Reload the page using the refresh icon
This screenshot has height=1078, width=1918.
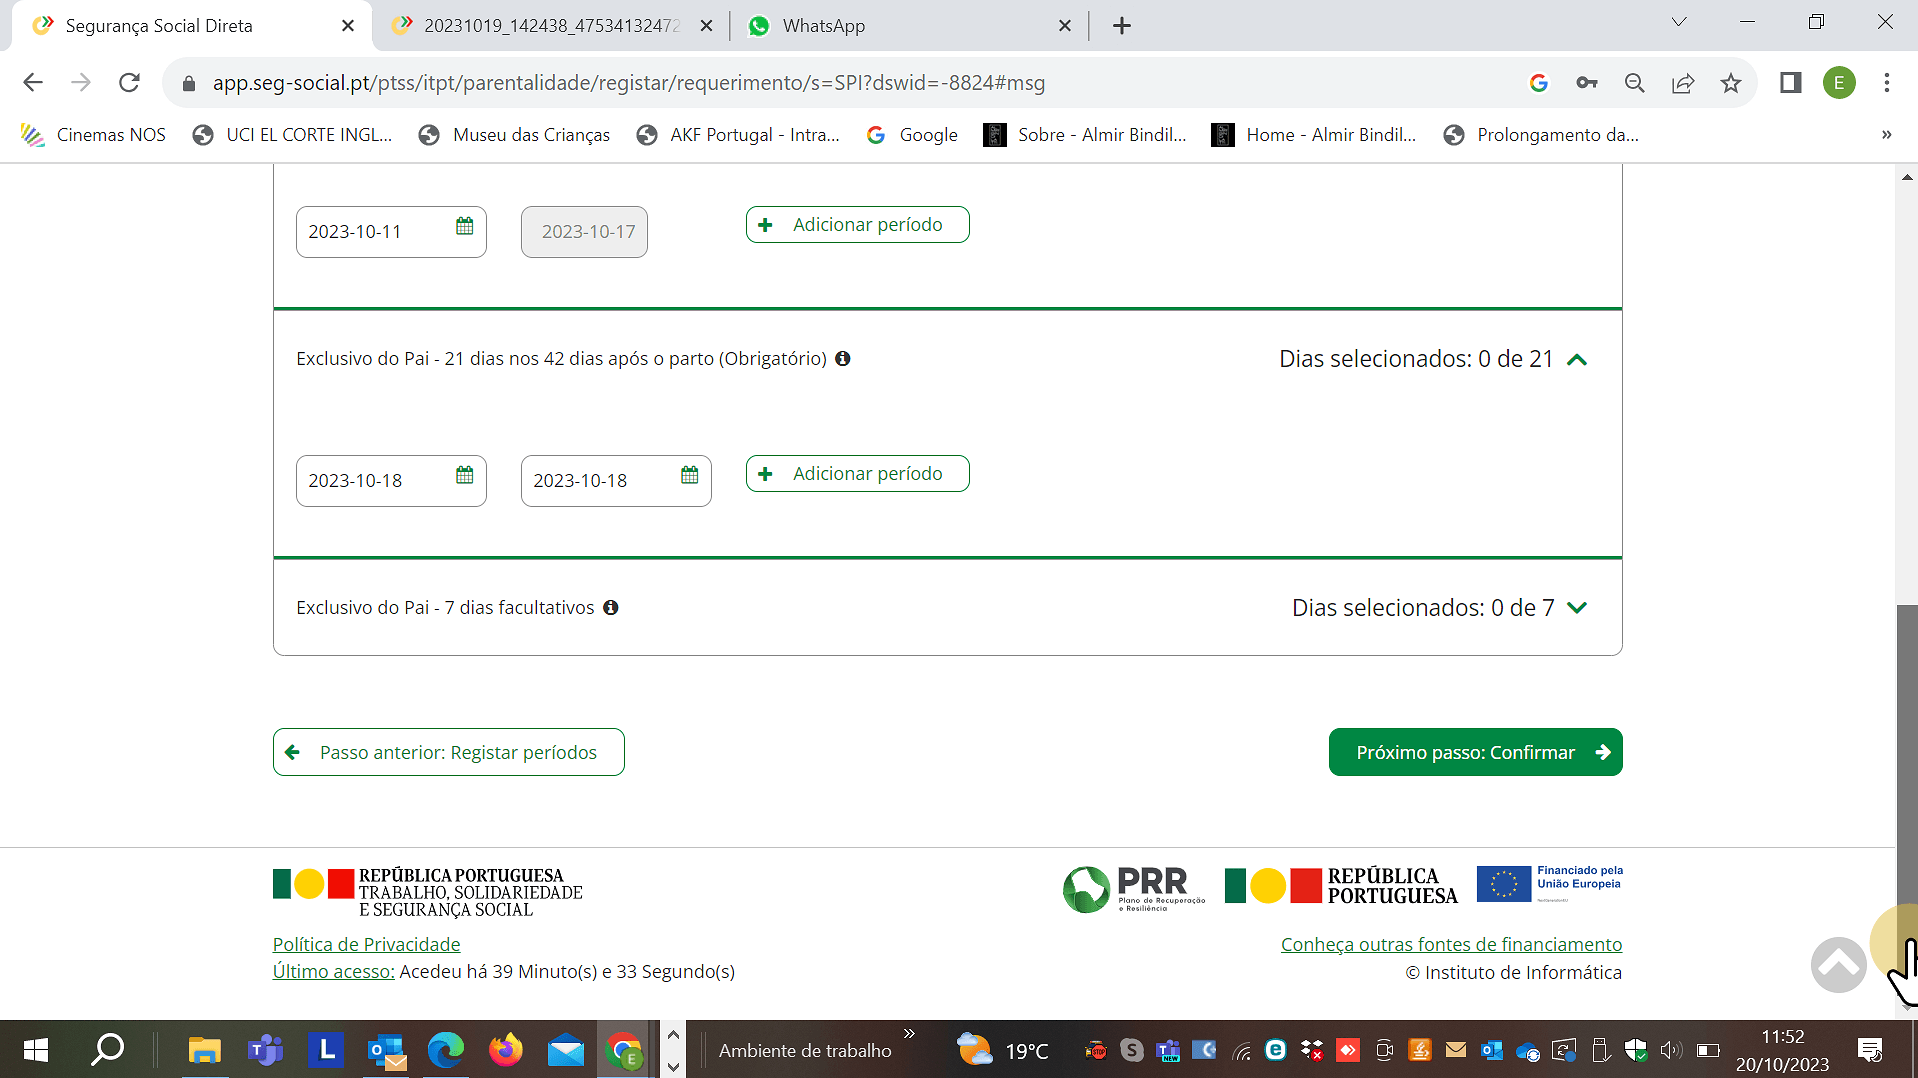129,83
